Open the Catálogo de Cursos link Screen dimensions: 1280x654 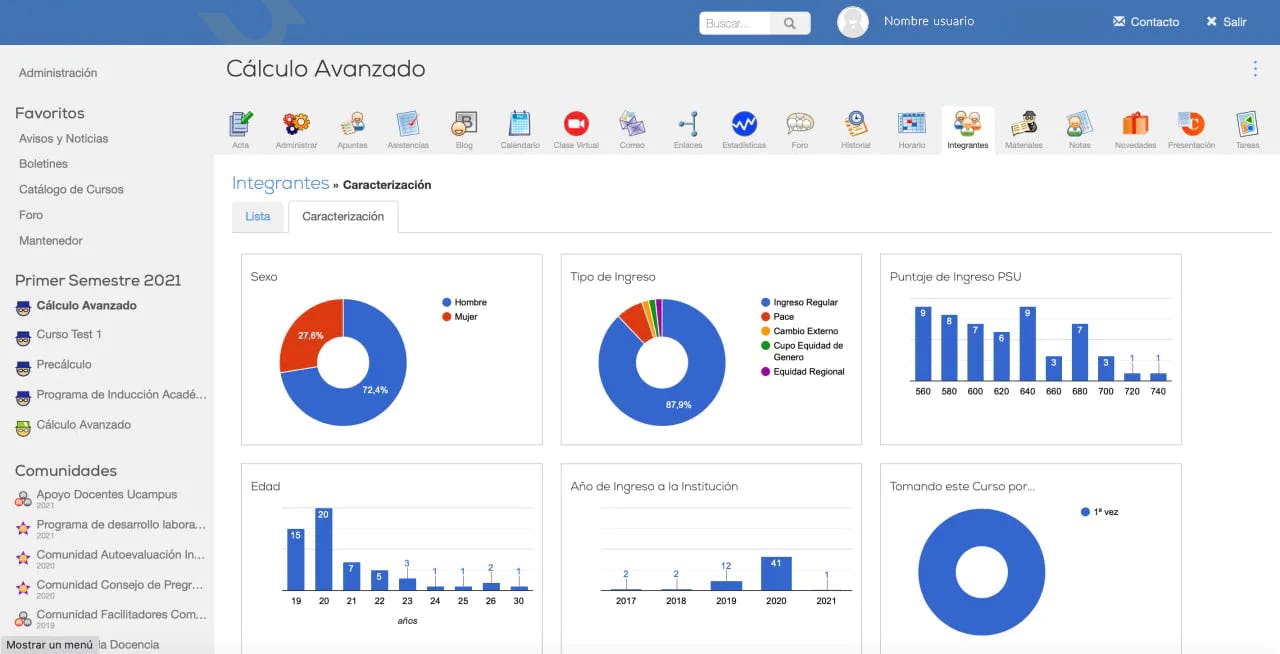pos(70,189)
